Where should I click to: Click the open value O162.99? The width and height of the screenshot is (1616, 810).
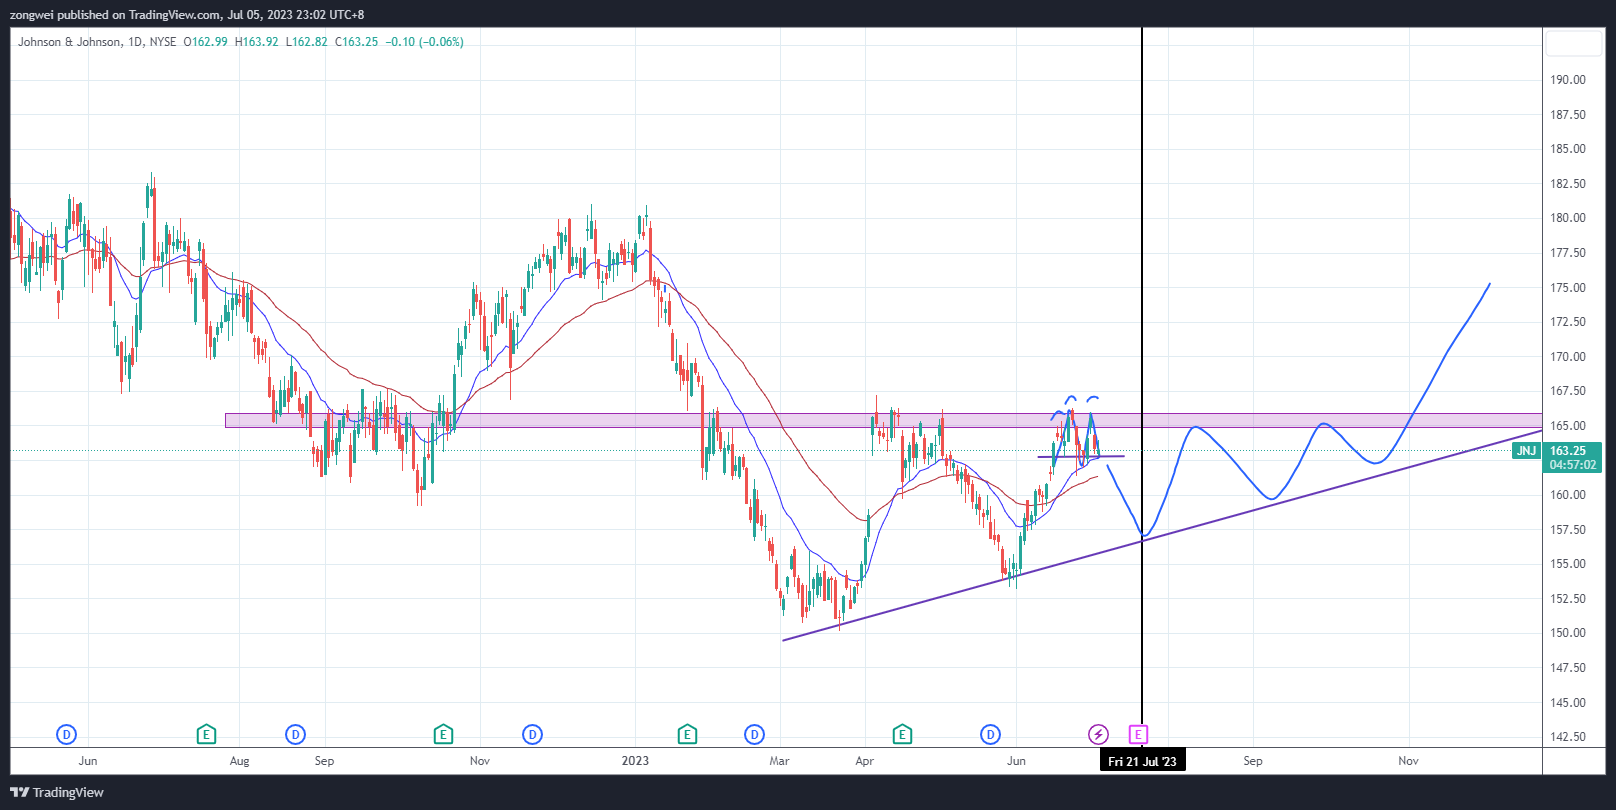tap(205, 42)
